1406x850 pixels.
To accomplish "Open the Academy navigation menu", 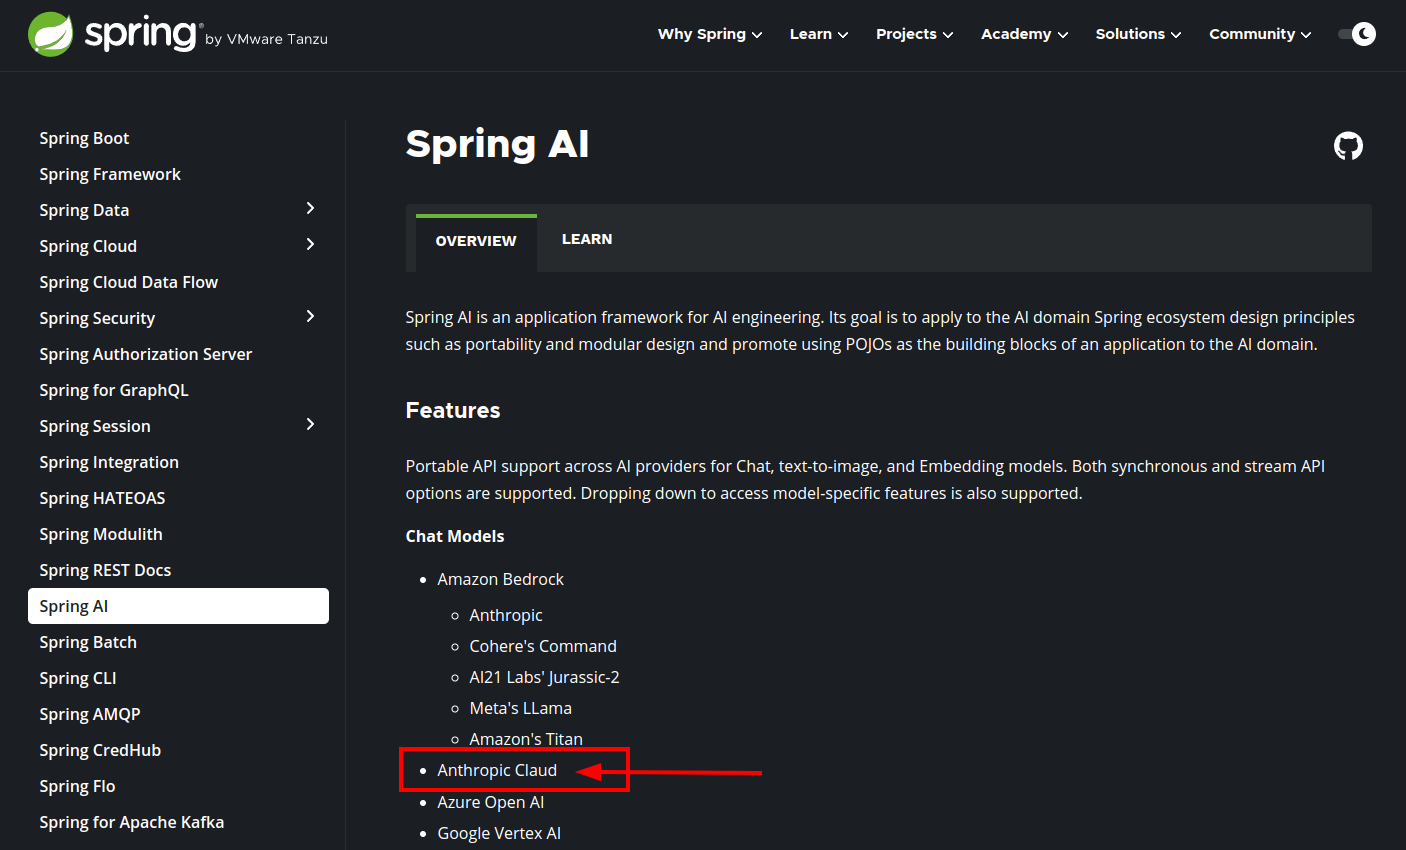I will pyautogui.click(x=1025, y=34).
